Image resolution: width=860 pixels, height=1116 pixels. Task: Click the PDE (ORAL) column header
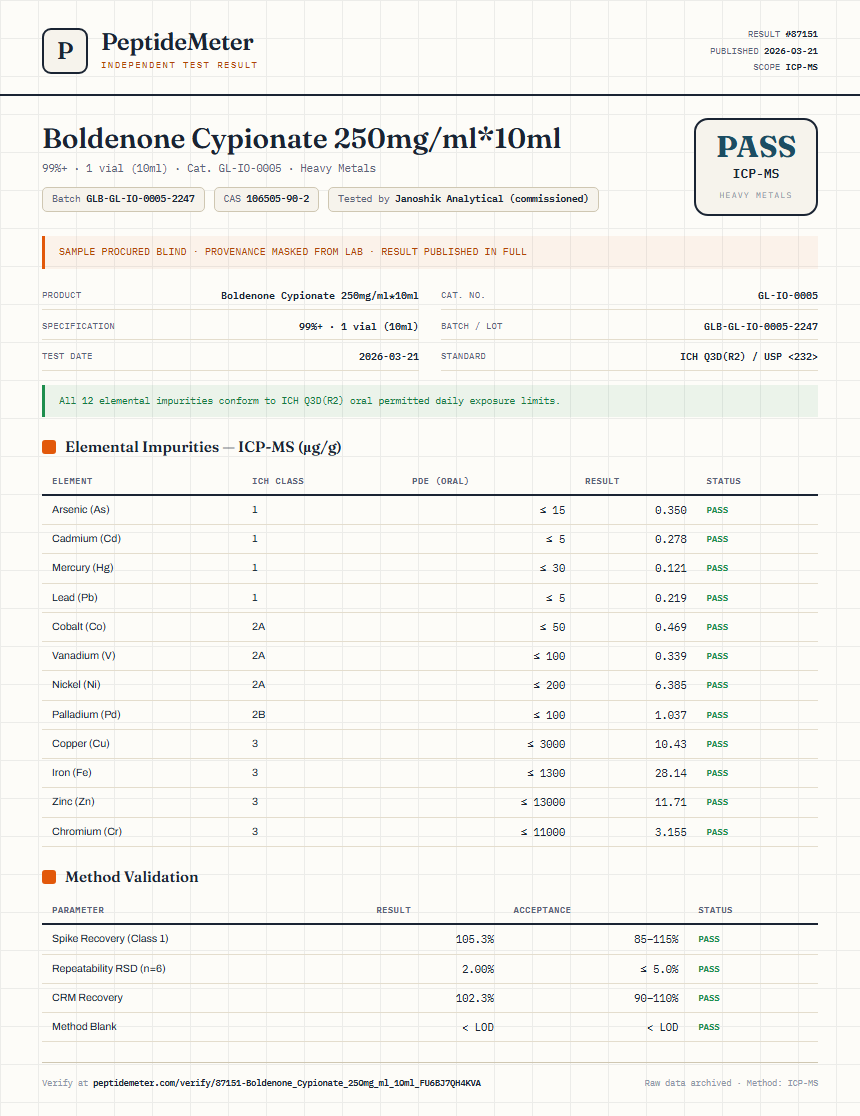click(440, 481)
